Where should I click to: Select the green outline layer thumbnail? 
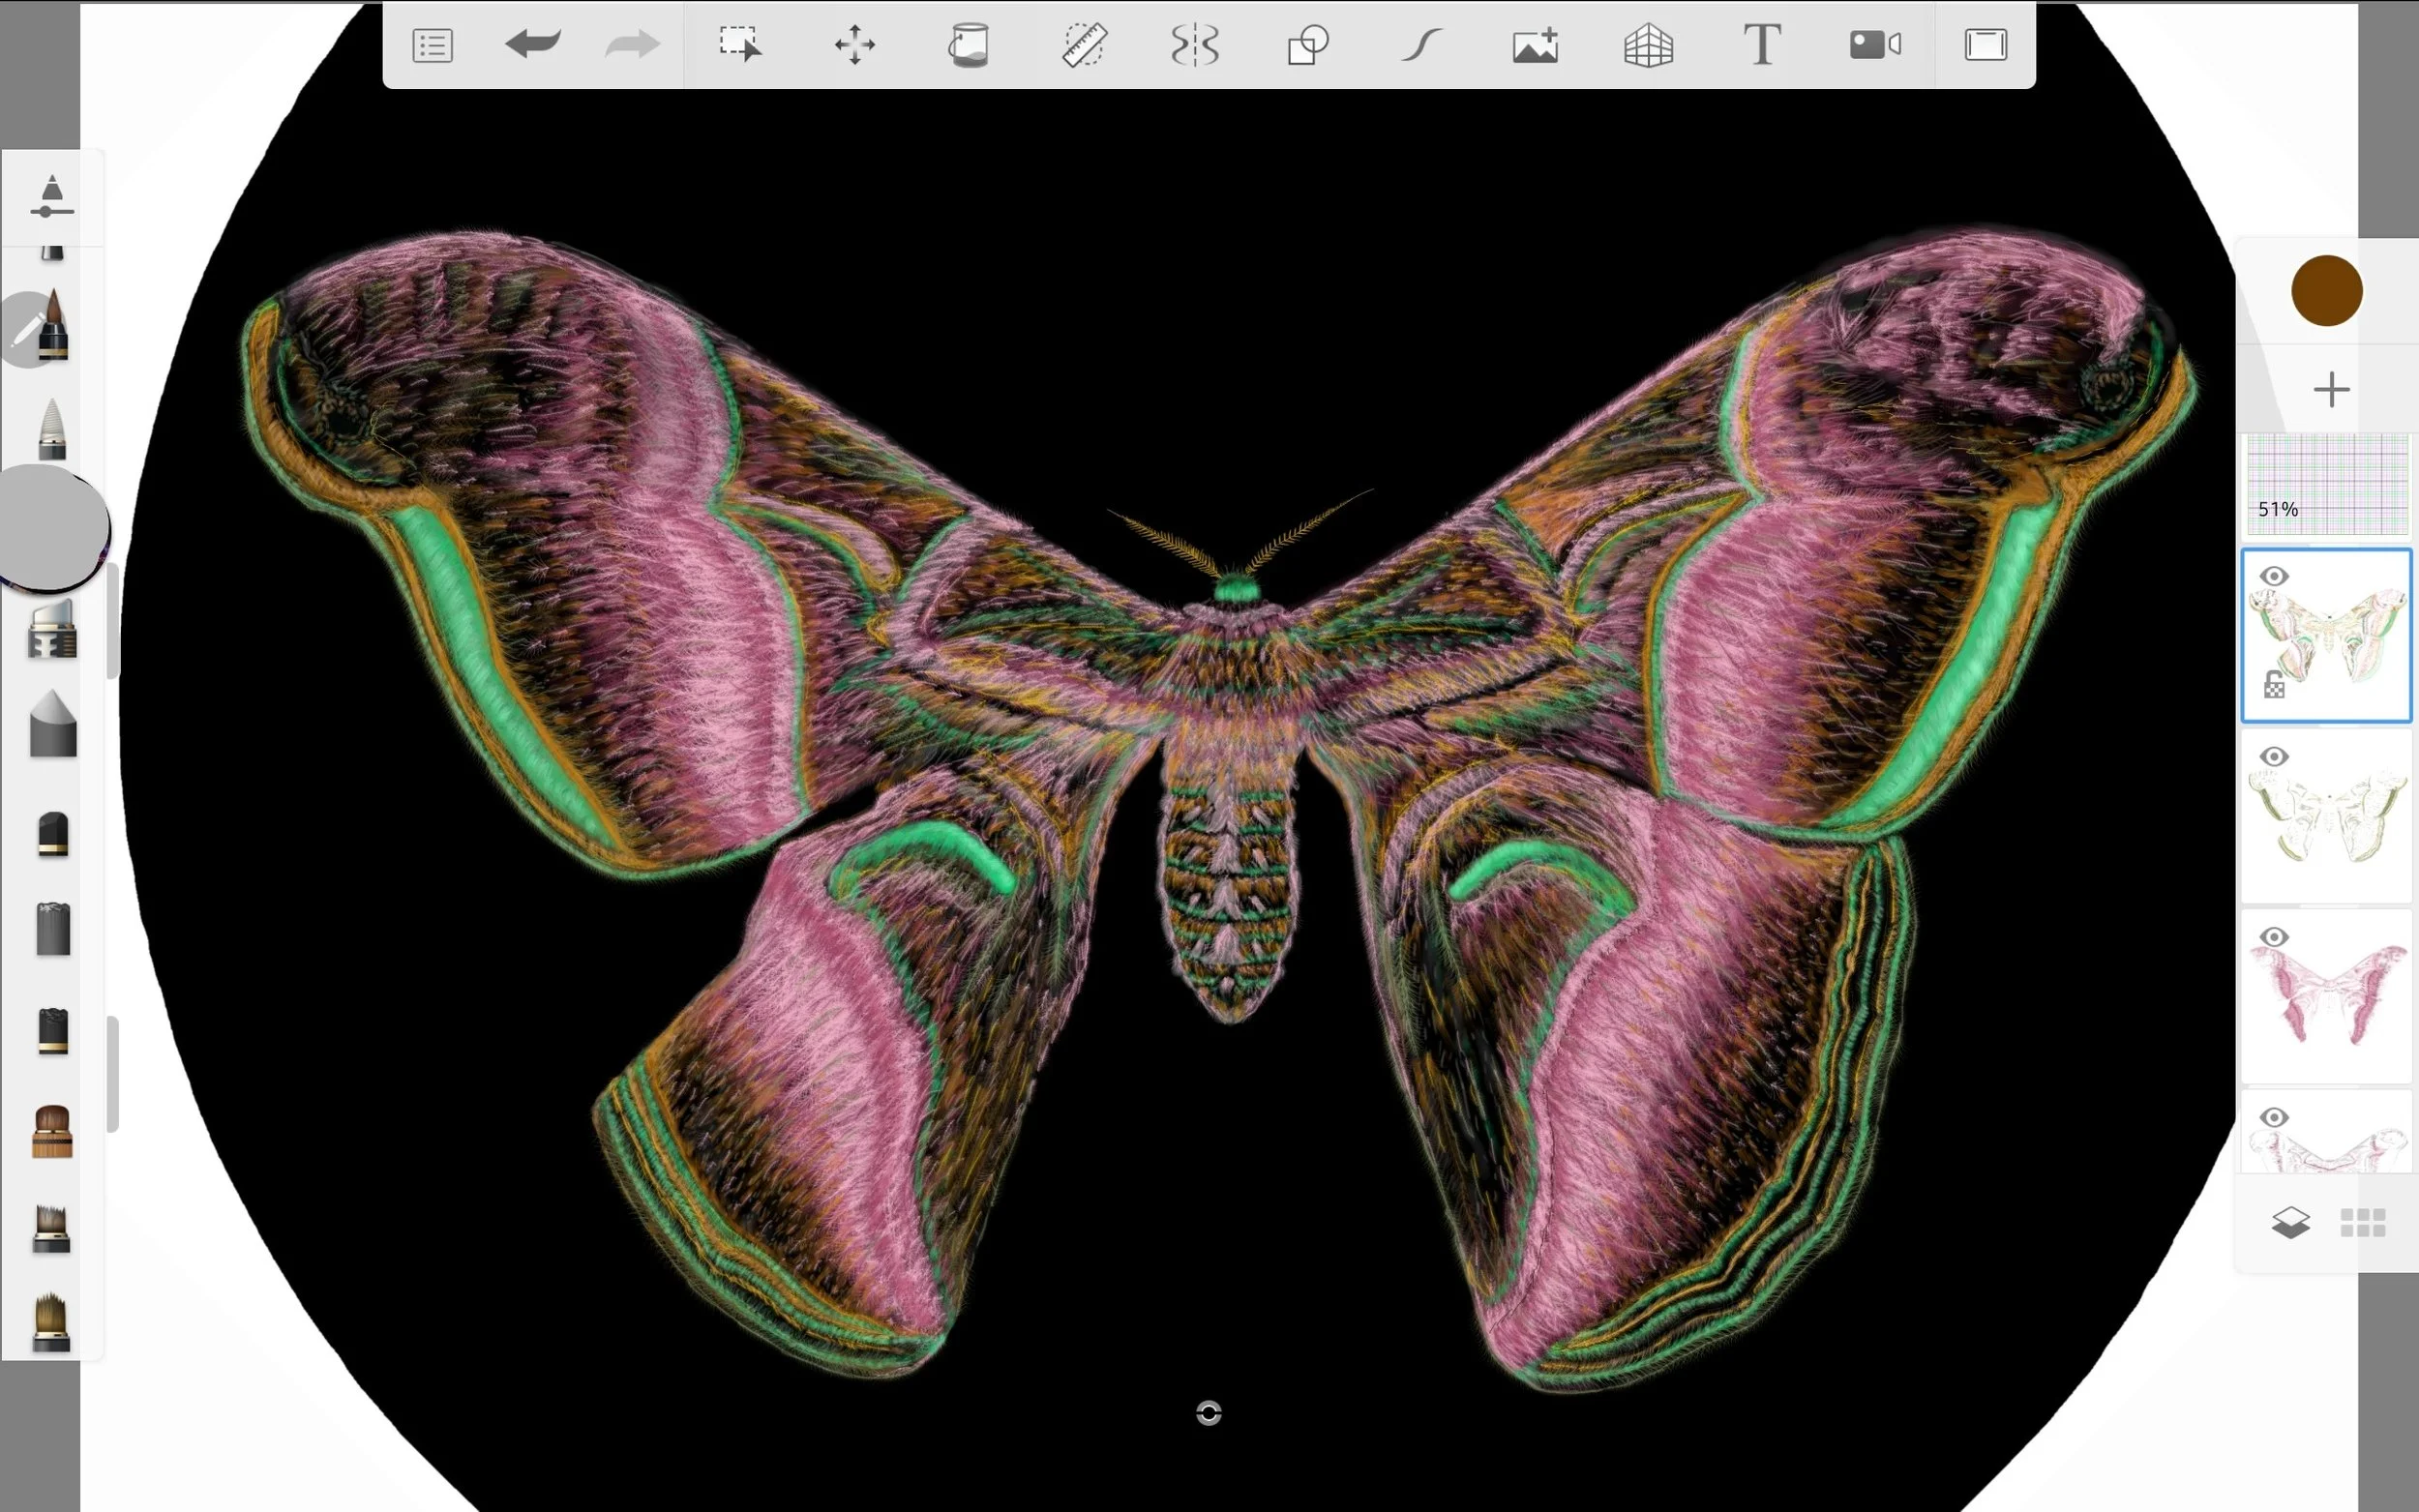coord(2327,816)
